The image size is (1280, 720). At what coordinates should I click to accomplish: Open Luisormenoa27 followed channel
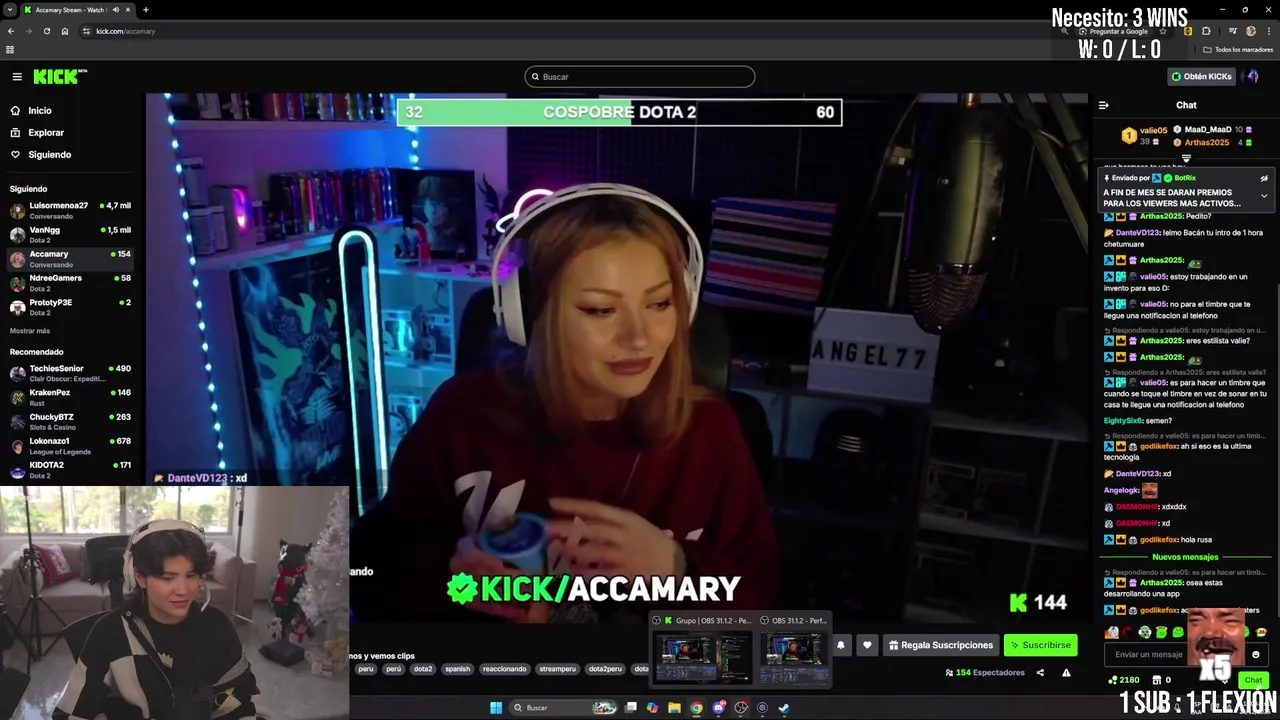click(70, 210)
